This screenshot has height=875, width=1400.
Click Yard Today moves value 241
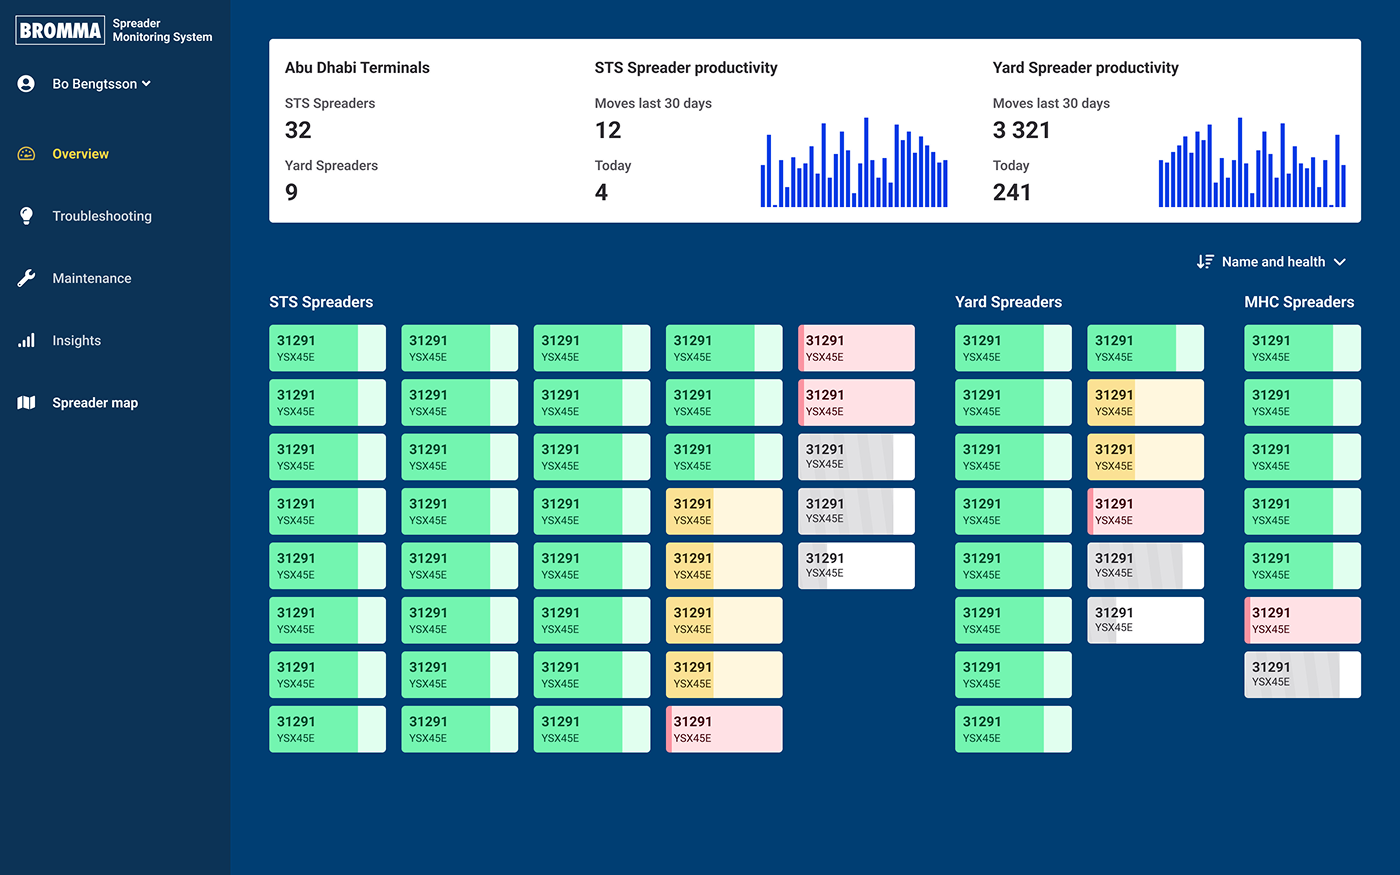tap(1012, 192)
